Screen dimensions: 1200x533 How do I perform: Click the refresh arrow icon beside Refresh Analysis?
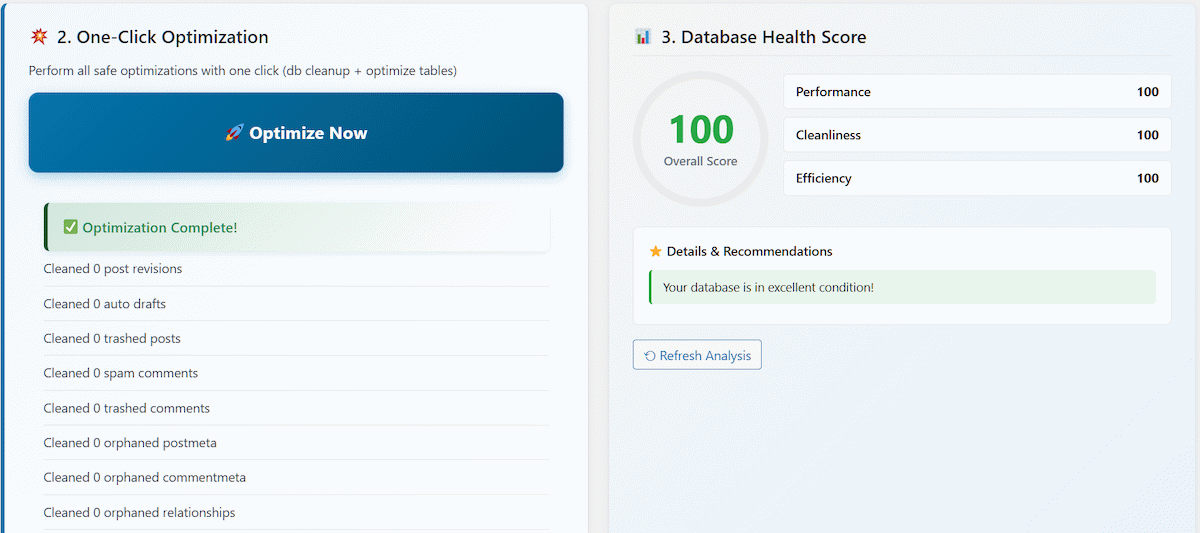point(650,355)
